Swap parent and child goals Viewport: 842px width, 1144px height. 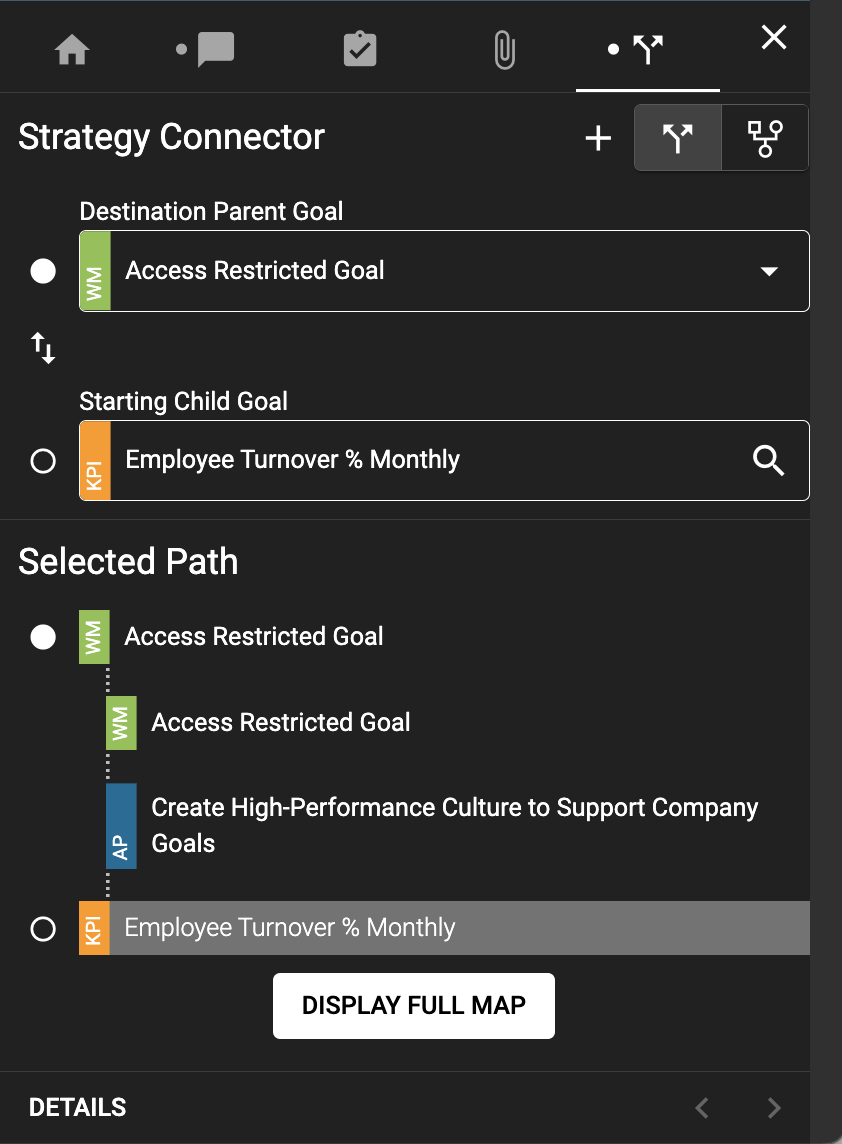coord(42,347)
